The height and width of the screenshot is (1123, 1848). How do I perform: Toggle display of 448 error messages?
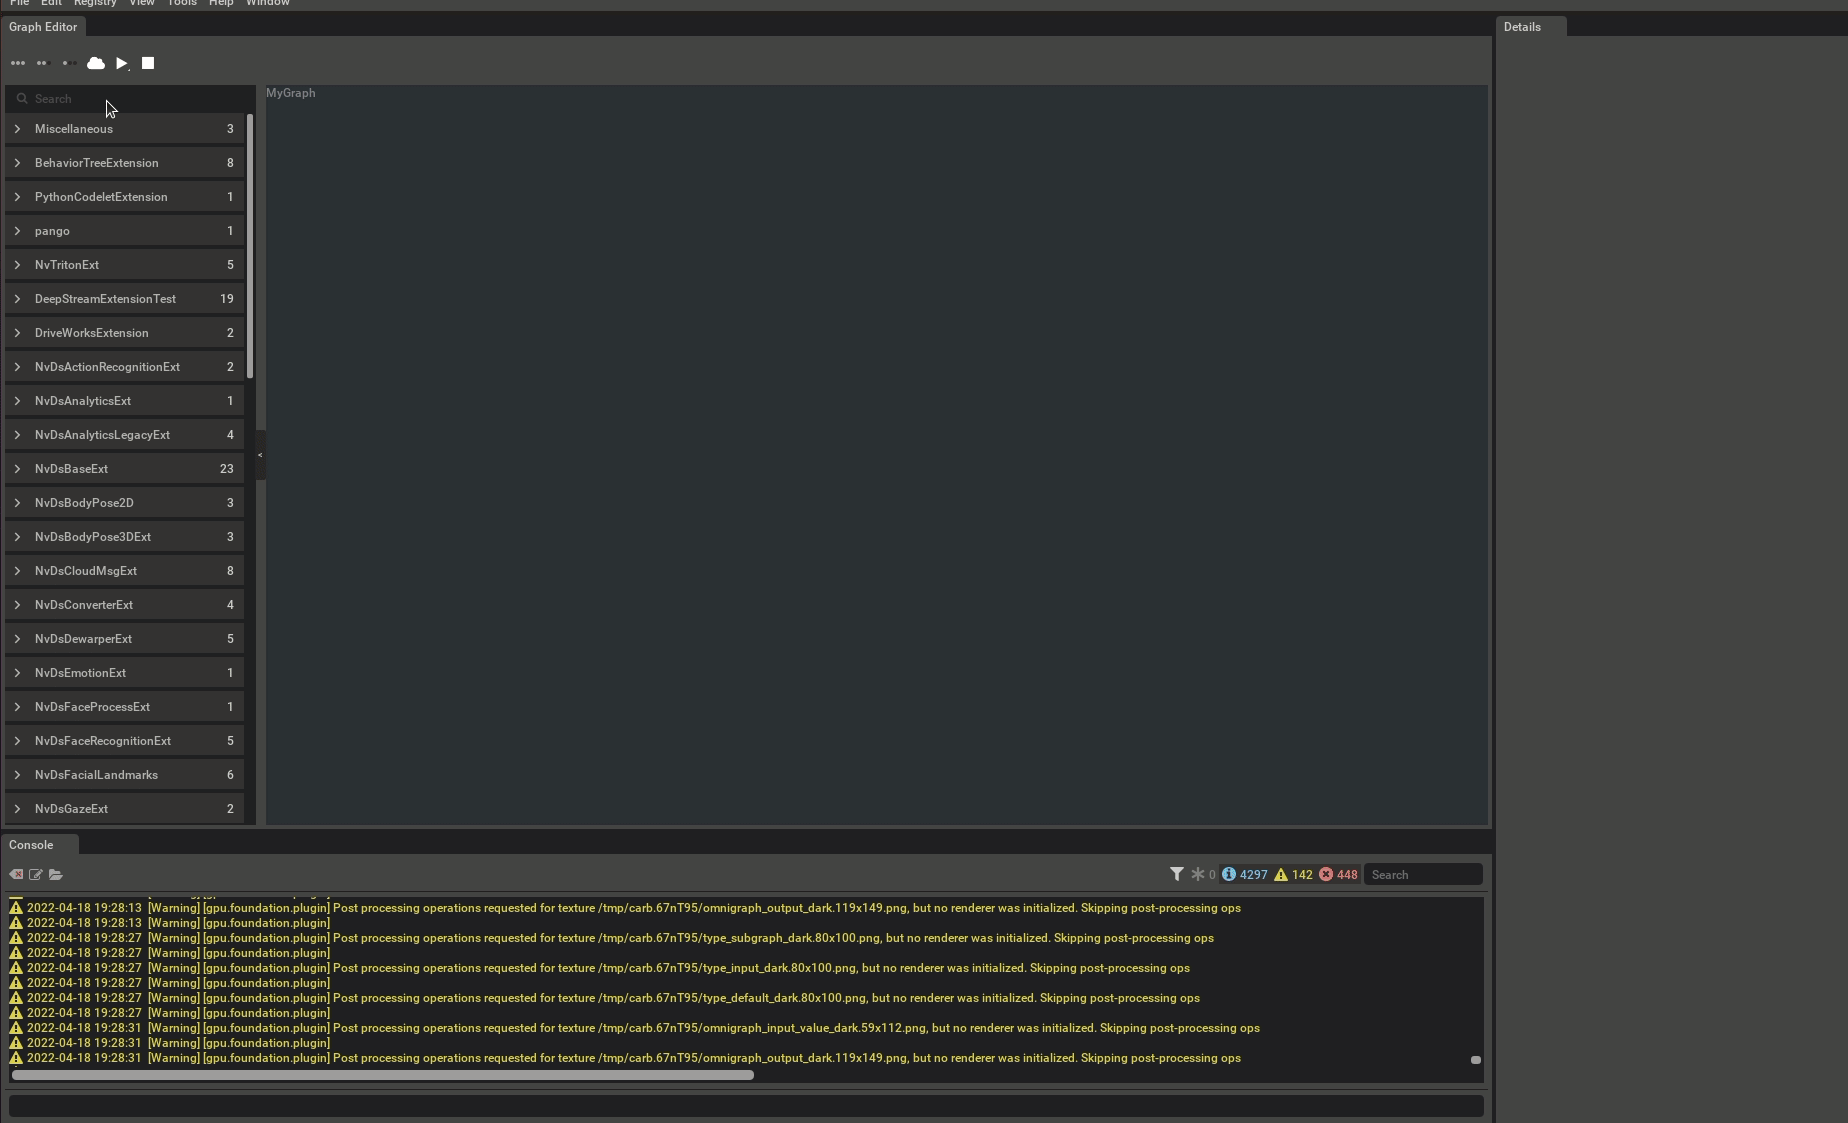[x=1337, y=874]
